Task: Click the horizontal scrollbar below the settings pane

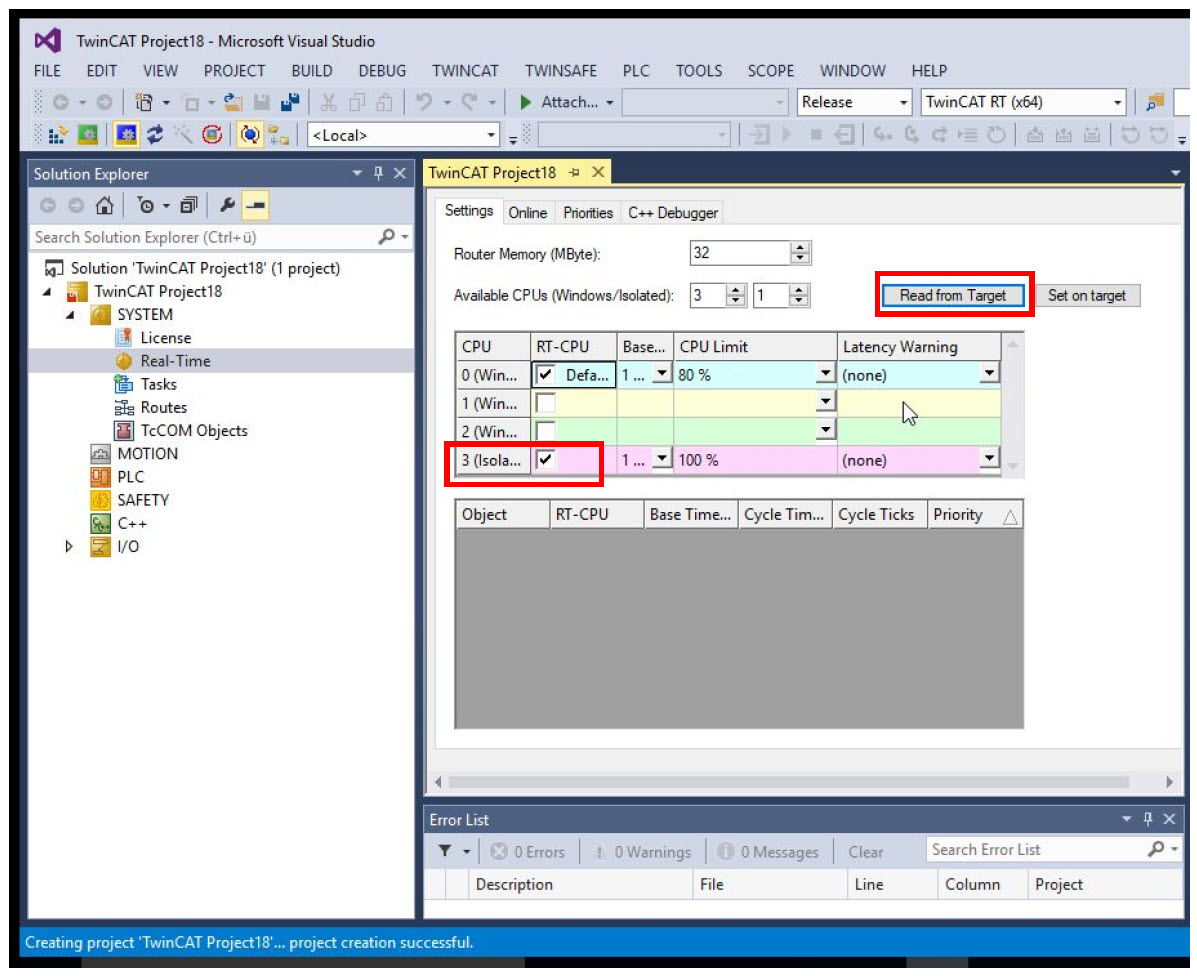Action: [788, 782]
